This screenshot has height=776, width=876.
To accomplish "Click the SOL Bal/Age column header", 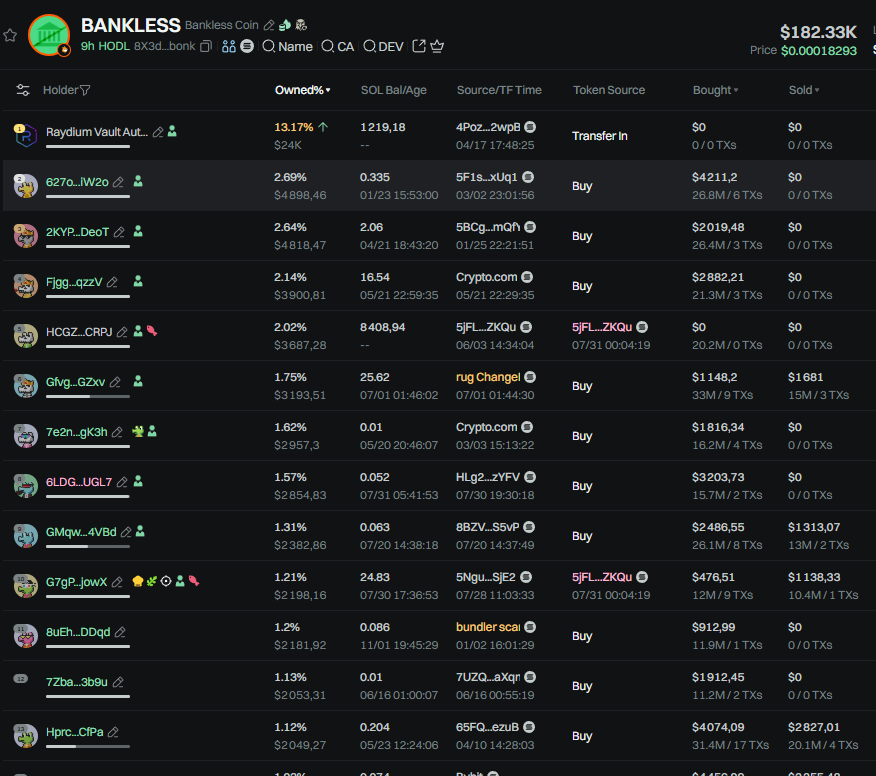I will 393,90.
